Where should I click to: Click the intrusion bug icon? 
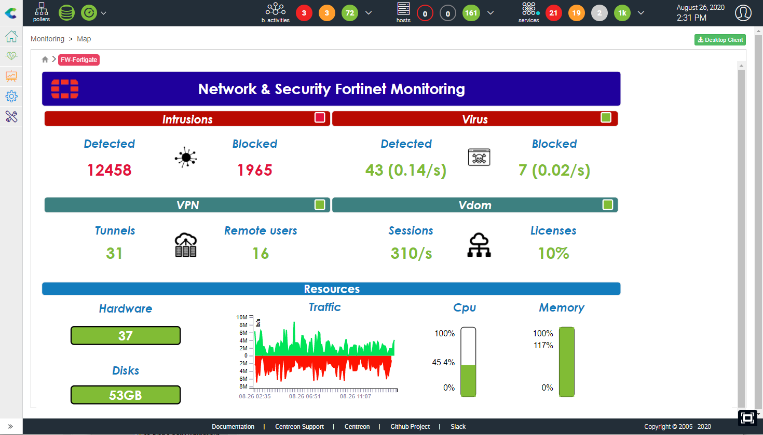pos(185,158)
